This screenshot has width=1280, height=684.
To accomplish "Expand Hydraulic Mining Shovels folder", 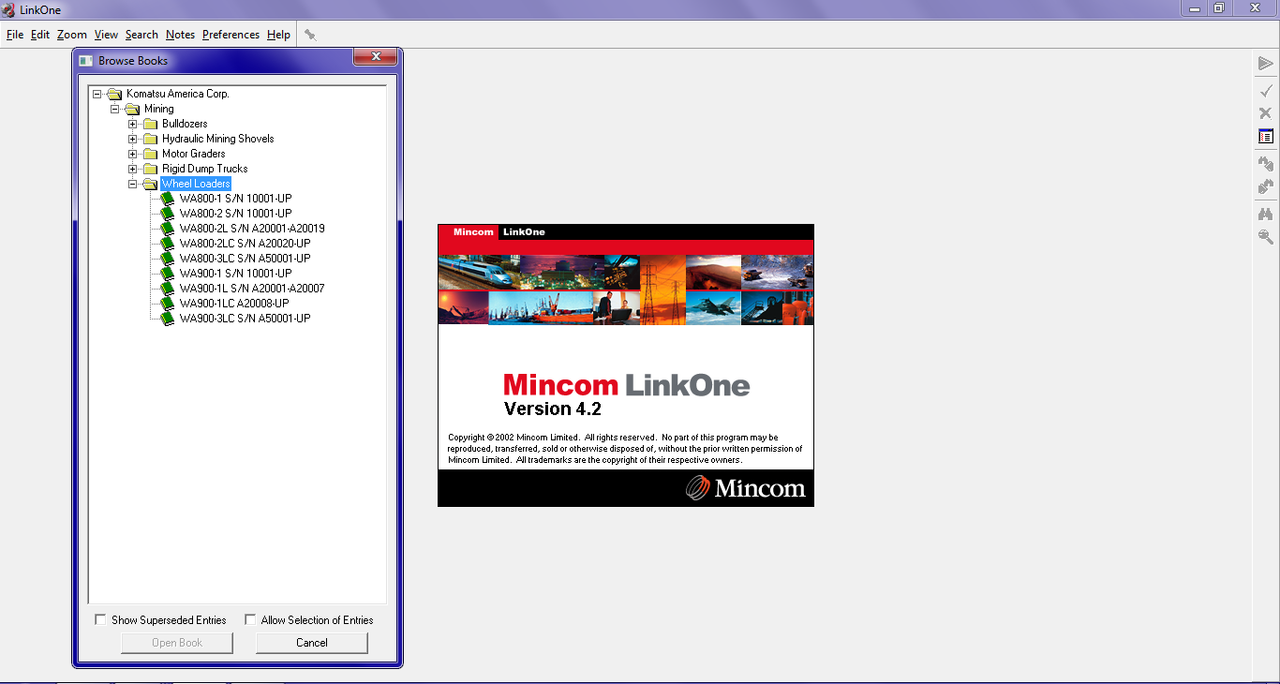I will pos(133,139).
